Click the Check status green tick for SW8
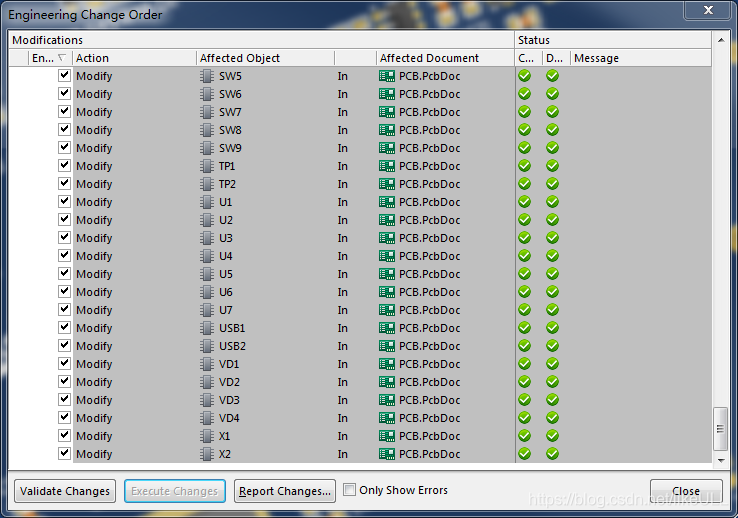738x518 pixels. click(x=524, y=130)
